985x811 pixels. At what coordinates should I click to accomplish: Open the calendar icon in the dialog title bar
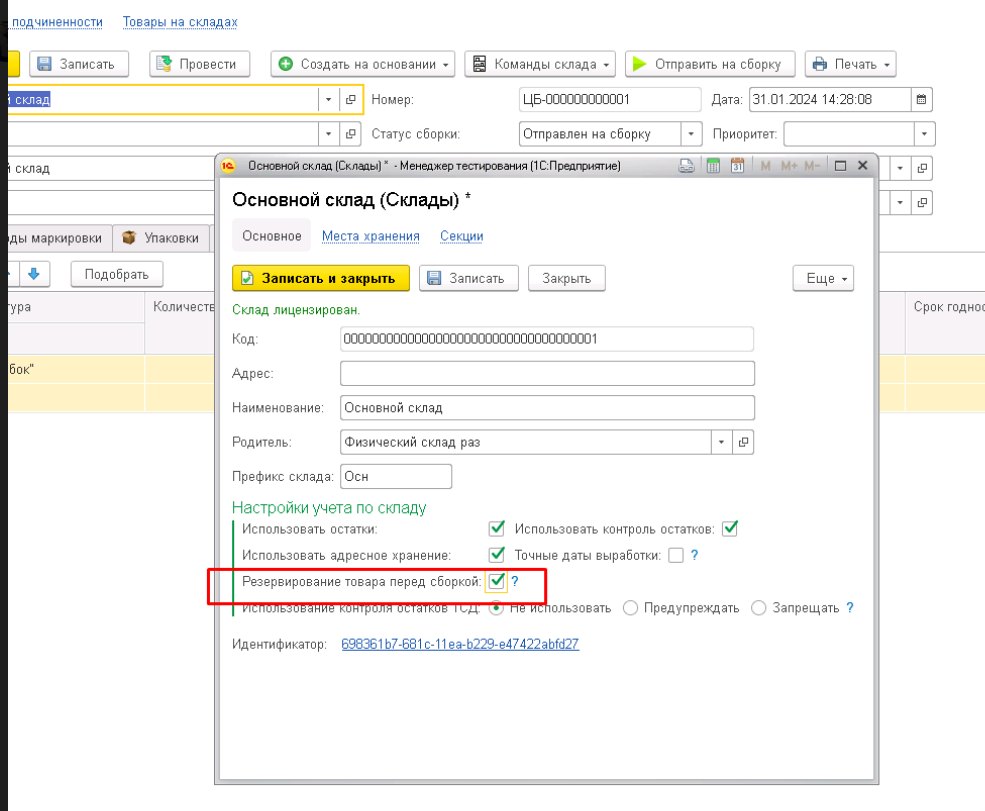click(737, 166)
